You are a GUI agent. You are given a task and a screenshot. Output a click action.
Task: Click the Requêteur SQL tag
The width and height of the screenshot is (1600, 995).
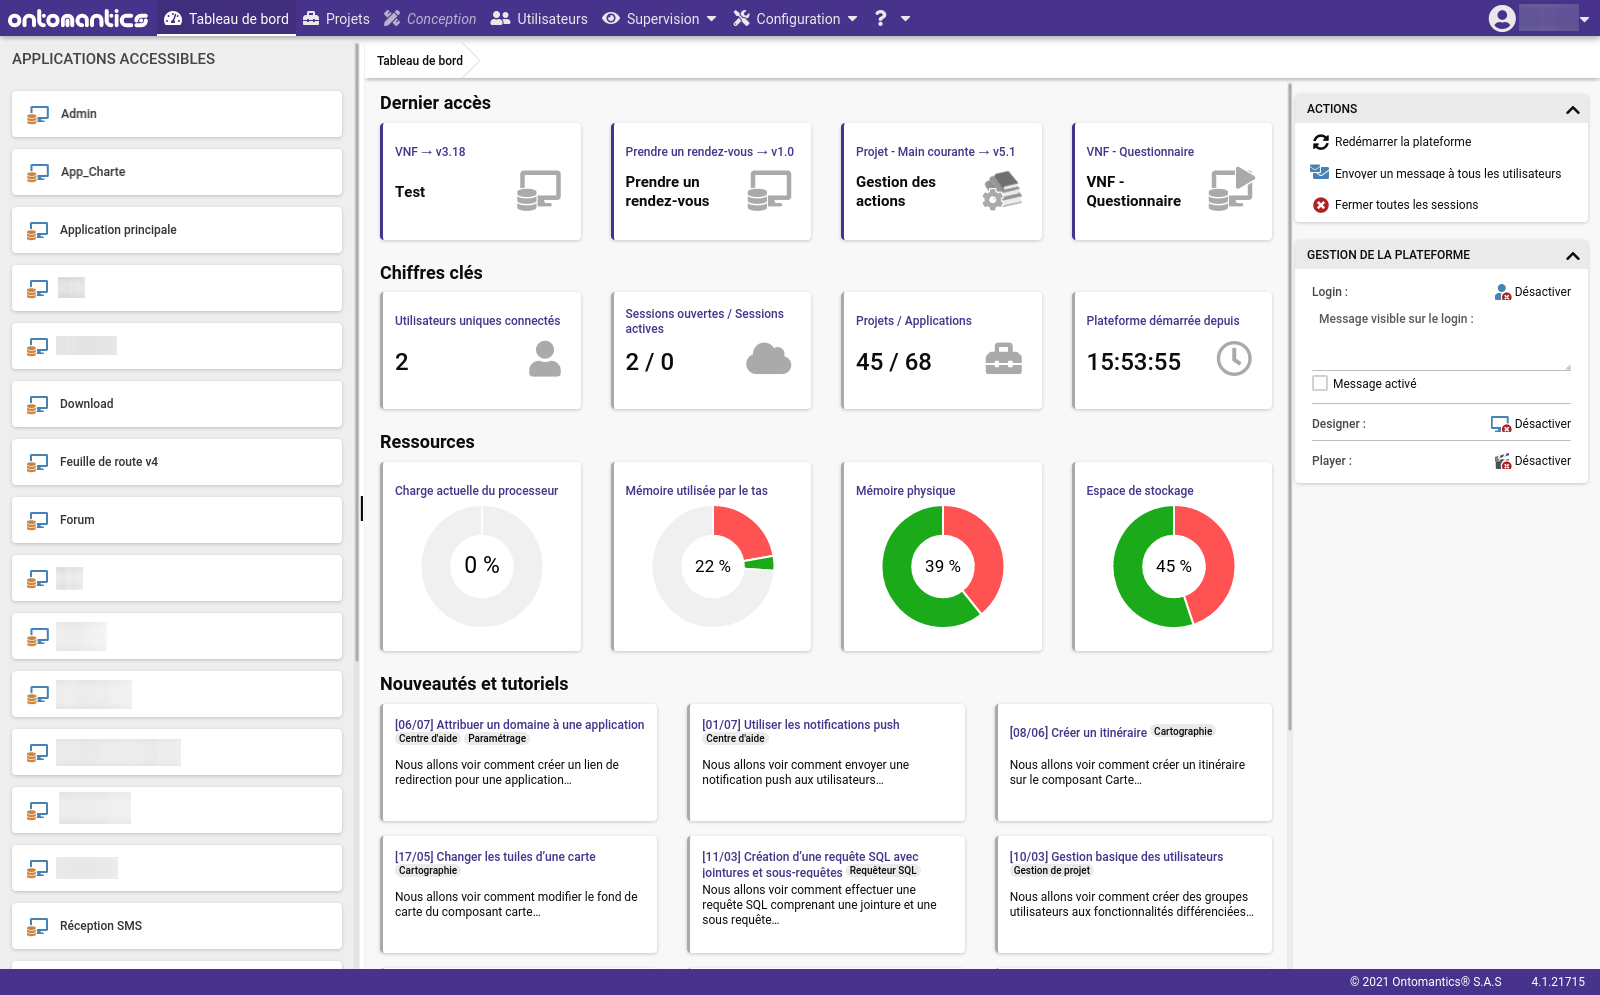coord(882,870)
